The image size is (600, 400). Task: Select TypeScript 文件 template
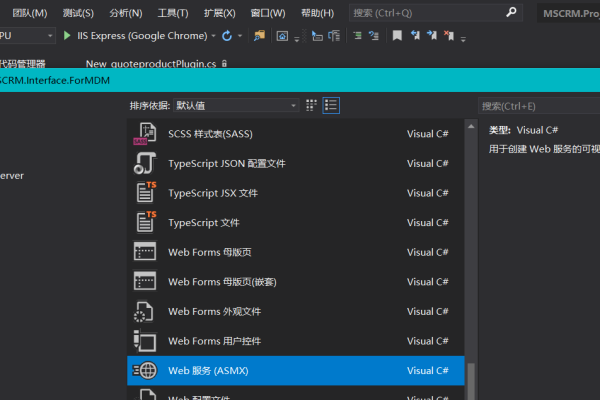pyautogui.click(x=295, y=223)
